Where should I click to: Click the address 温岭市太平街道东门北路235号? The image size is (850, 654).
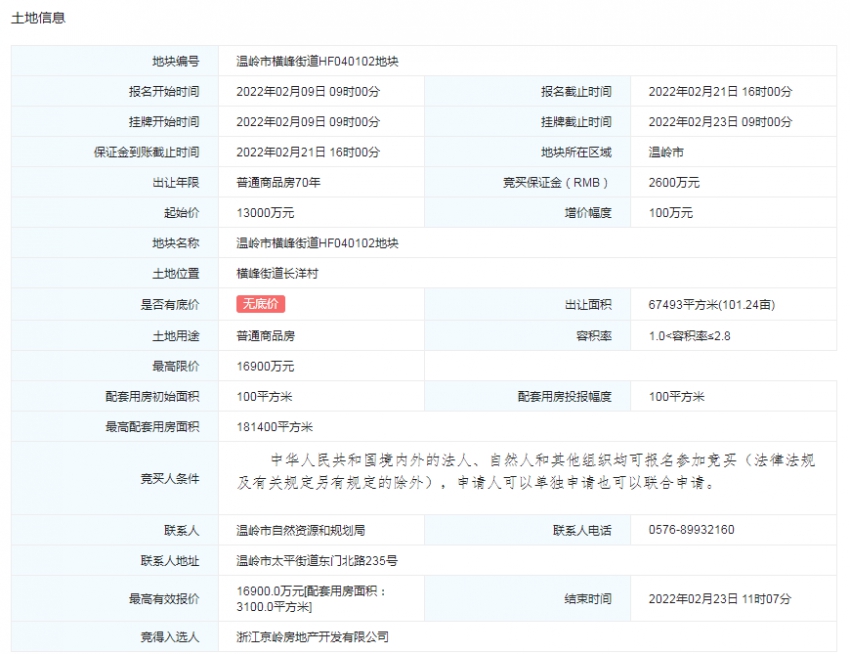click(x=317, y=560)
